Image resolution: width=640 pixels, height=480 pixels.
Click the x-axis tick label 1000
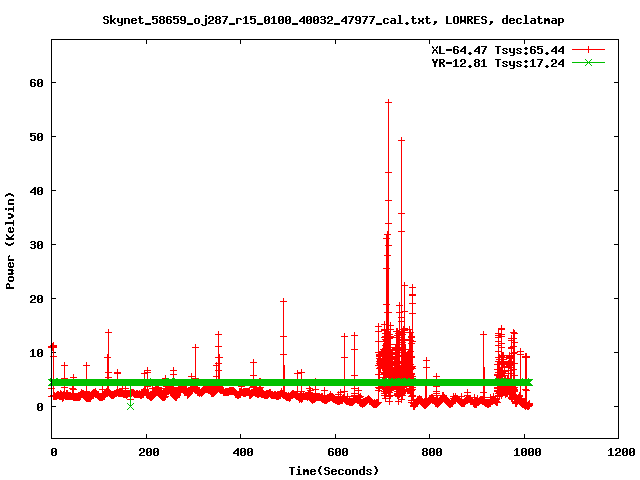coord(527,452)
